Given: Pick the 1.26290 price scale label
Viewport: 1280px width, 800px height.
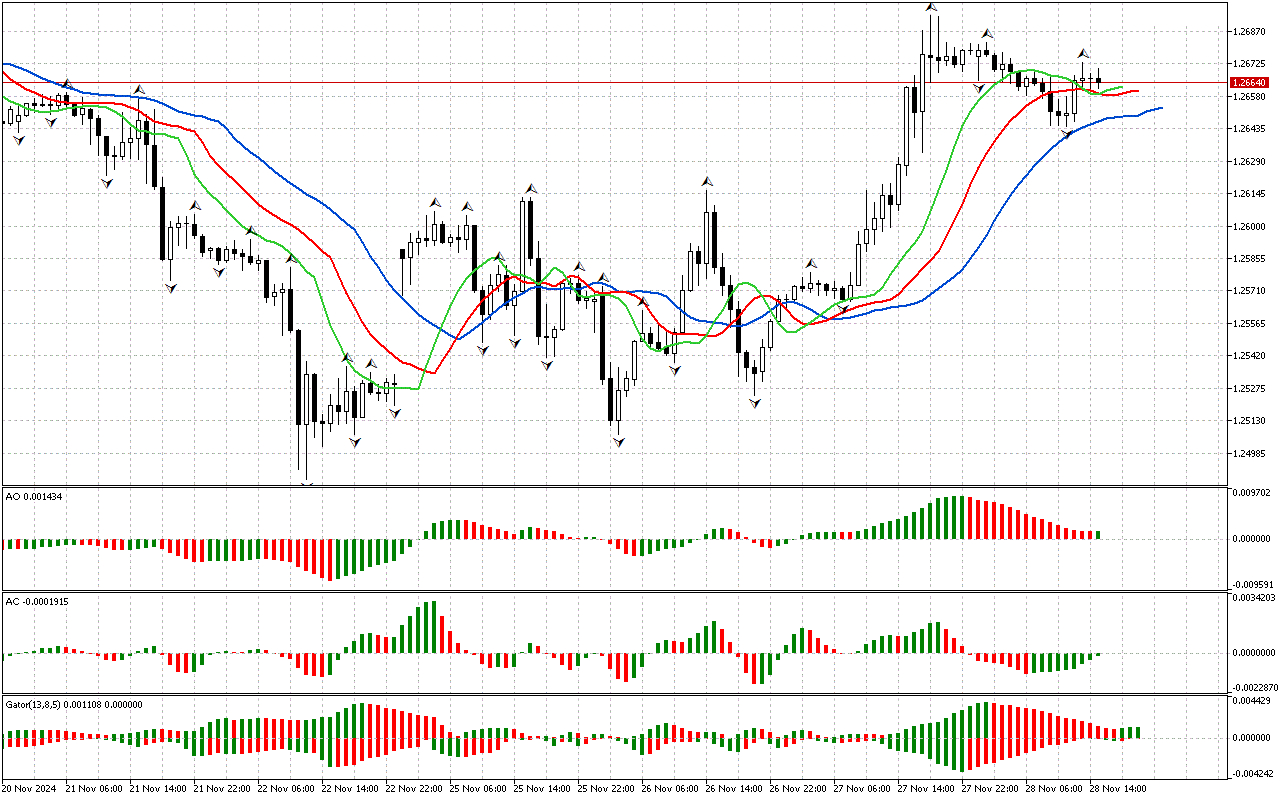Looking at the screenshot, I should [x=1250, y=162].
